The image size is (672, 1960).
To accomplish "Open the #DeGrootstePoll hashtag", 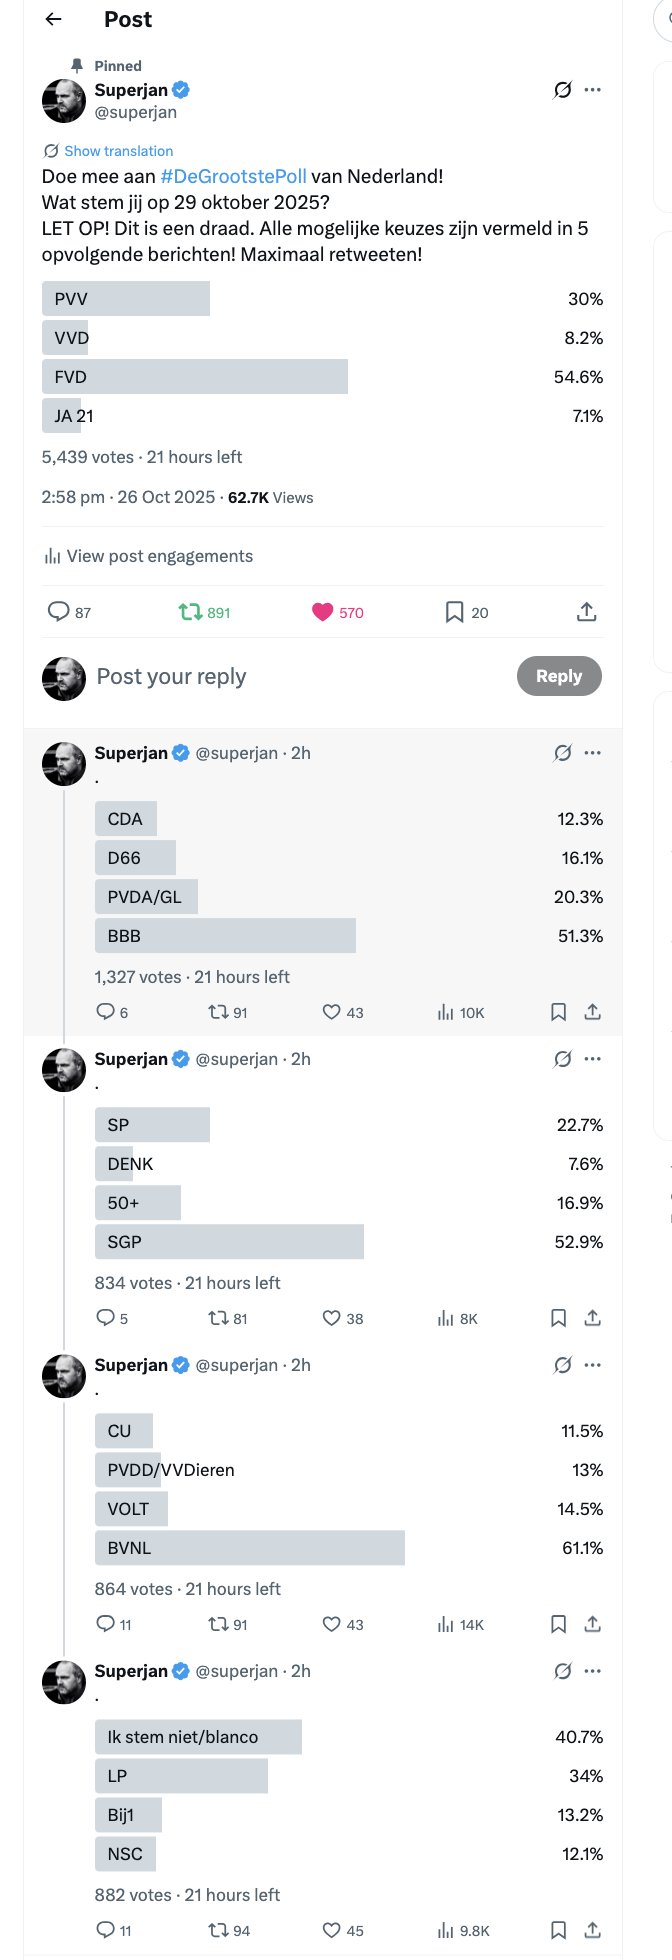I will pyautogui.click(x=233, y=176).
